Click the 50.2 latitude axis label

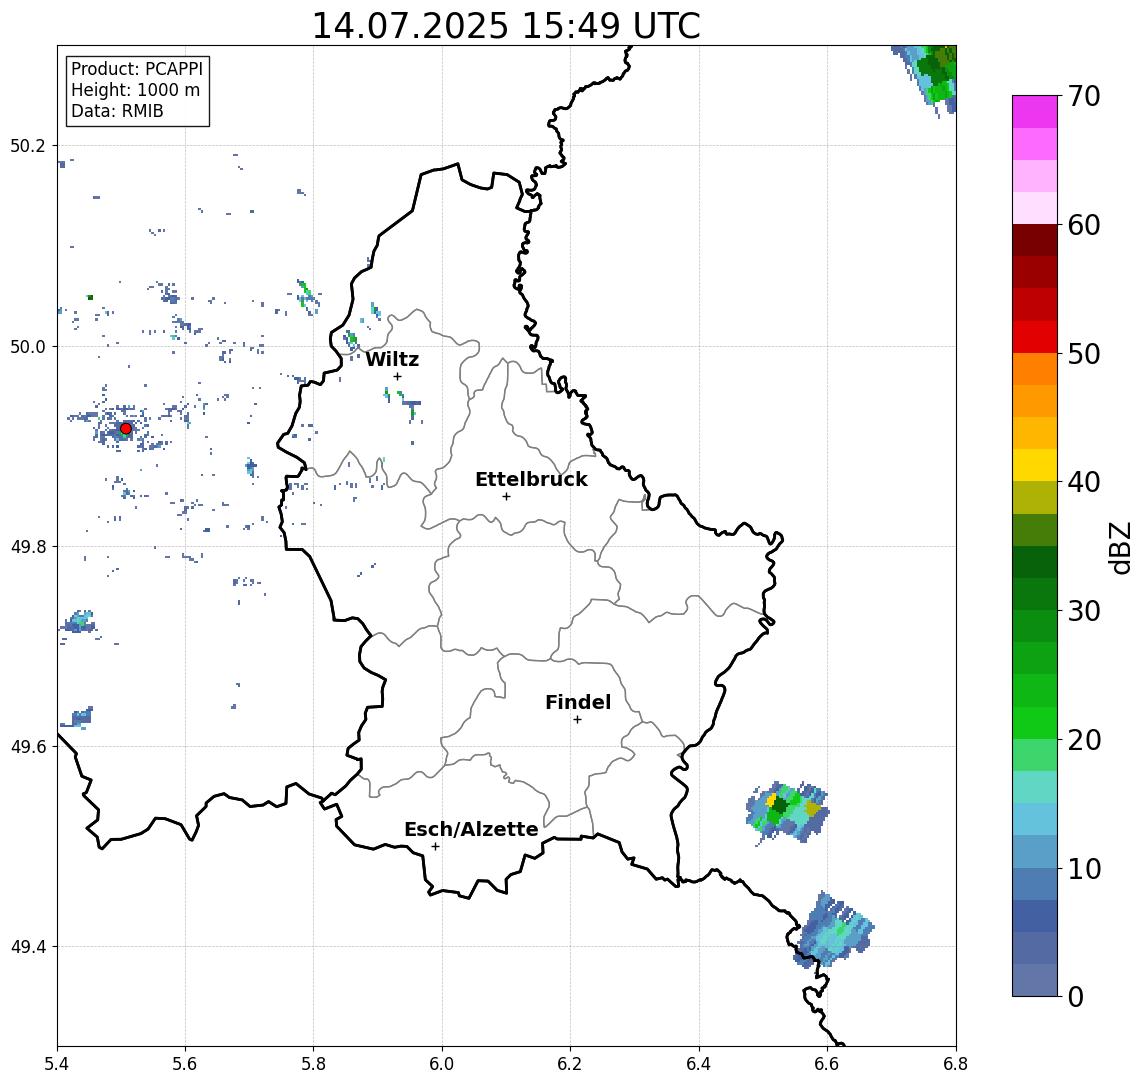[28, 145]
